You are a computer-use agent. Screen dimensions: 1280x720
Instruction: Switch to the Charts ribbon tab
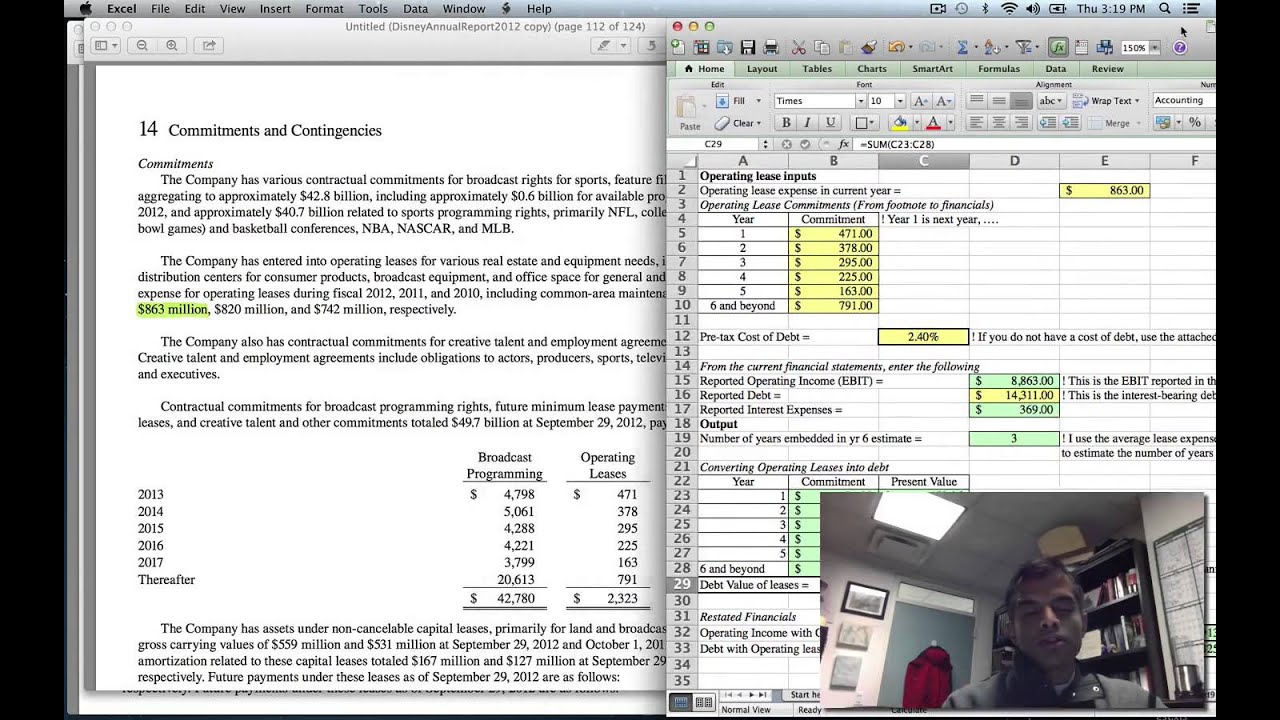click(872, 69)
